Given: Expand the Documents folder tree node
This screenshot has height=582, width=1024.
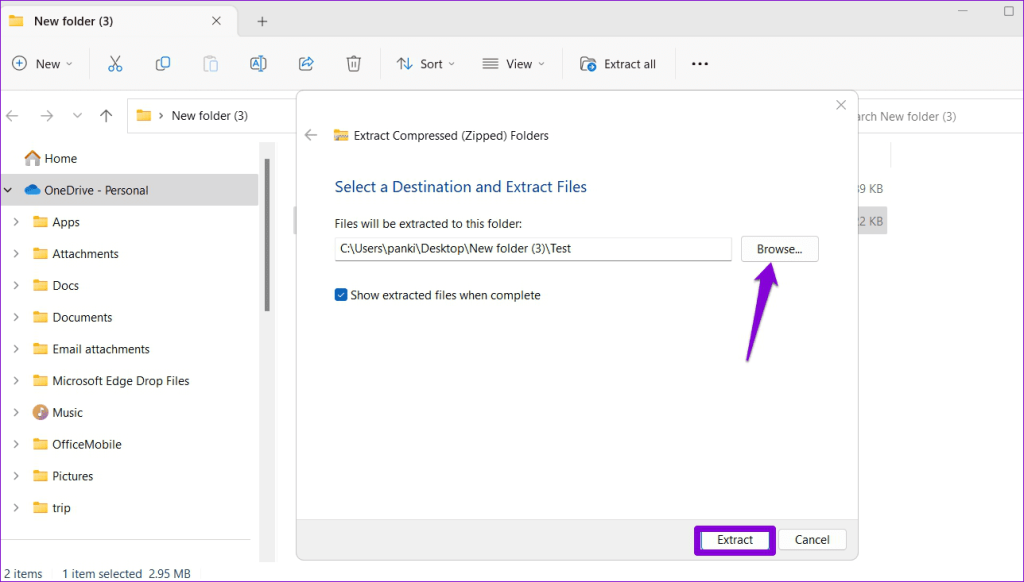Looking at the screenshot, I should (x=16, y=317).
